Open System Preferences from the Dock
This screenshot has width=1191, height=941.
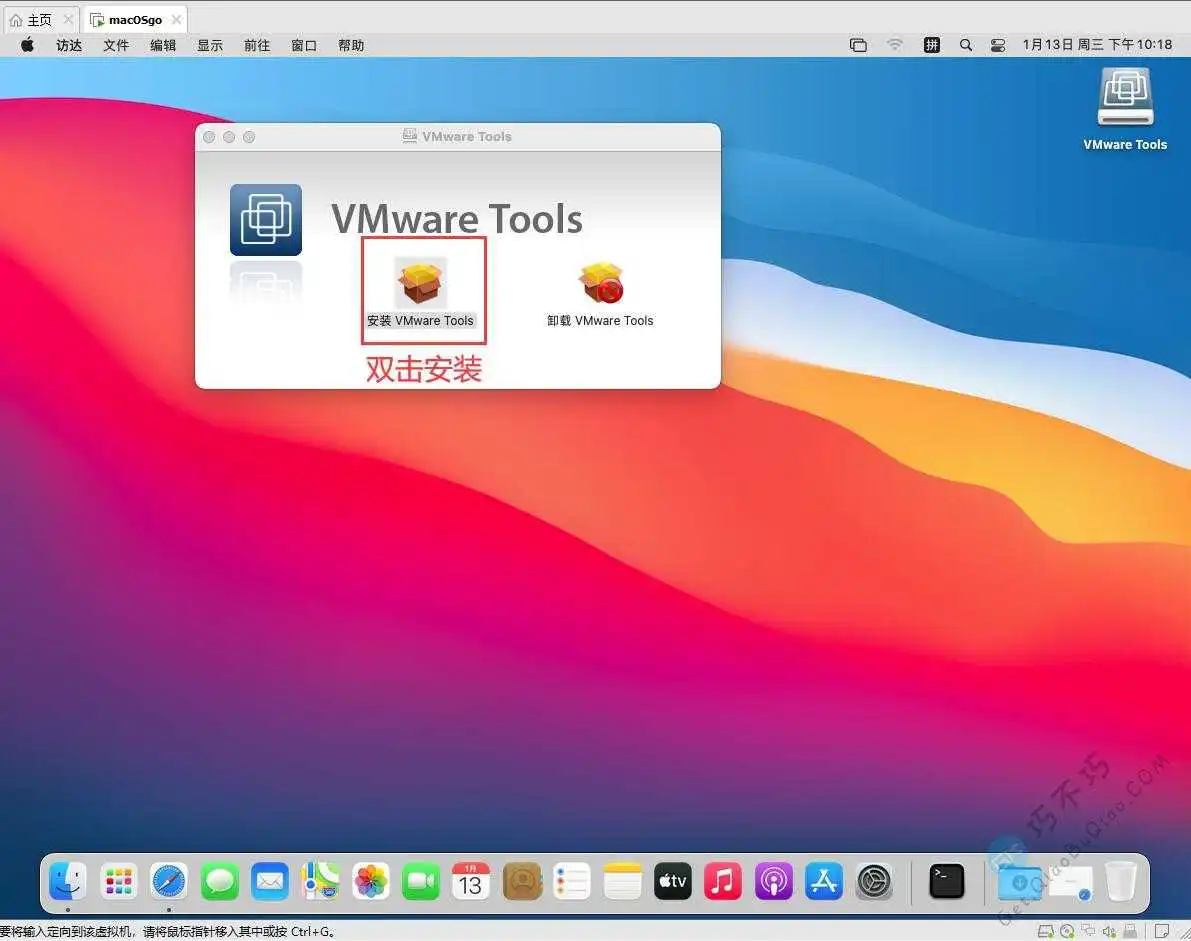click(874, 882)
